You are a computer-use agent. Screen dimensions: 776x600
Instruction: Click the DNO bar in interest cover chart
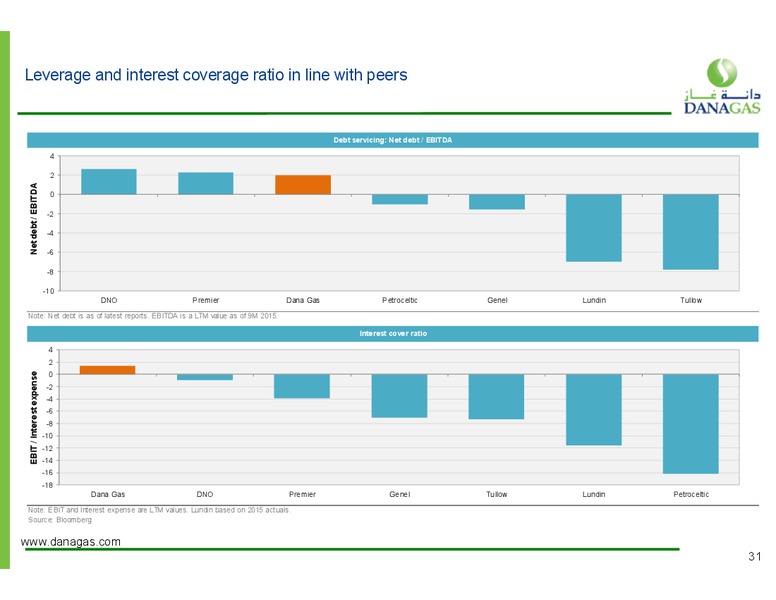coord(205,377)
